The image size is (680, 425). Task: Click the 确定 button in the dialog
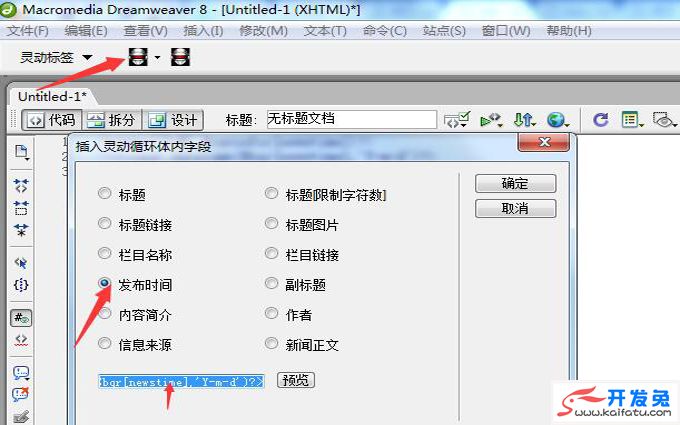click(515, 183)
